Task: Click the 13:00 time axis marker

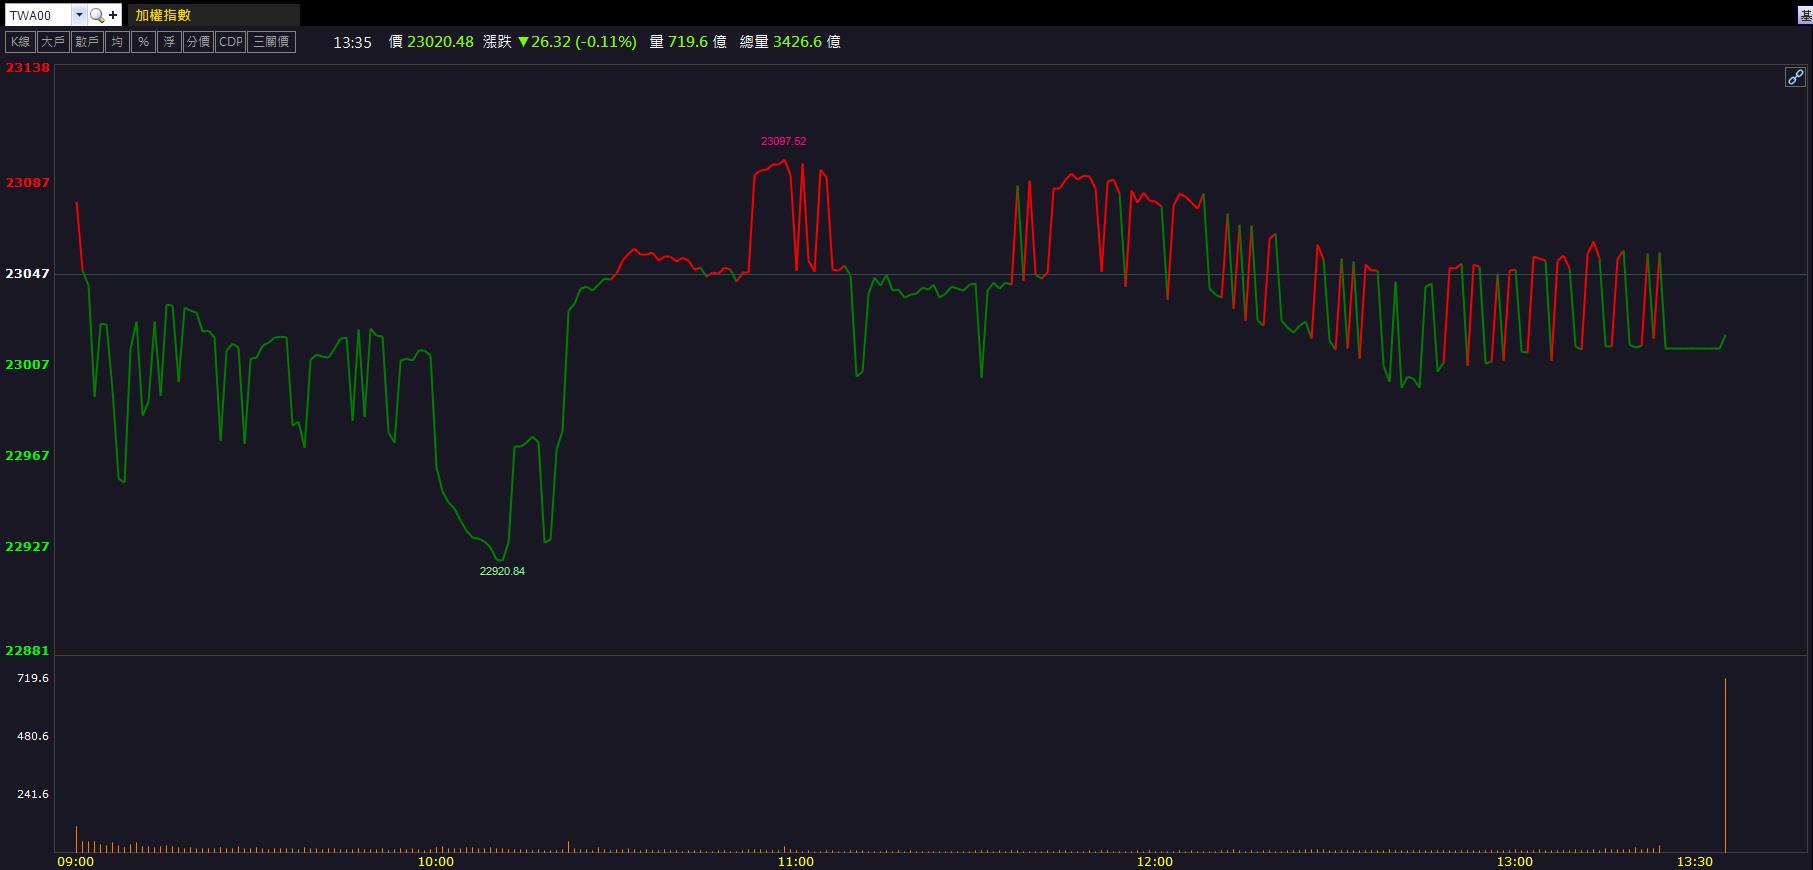Action: click(x=1515, y=861)
